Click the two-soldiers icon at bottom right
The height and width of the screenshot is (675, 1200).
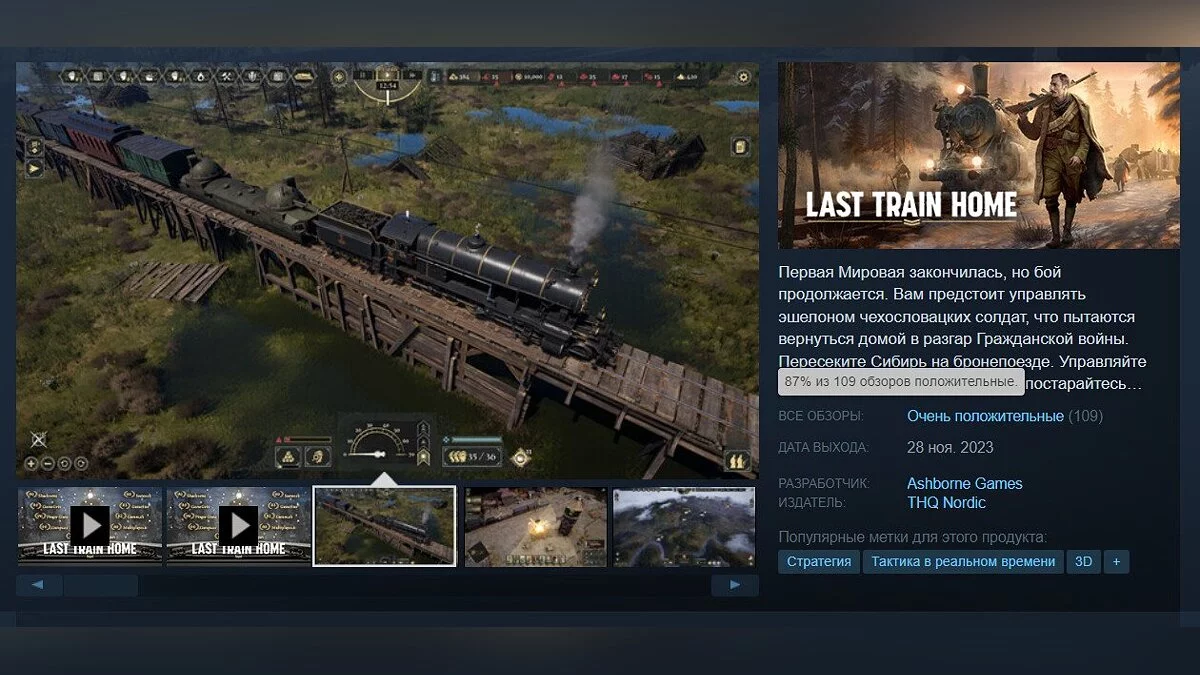736,461
